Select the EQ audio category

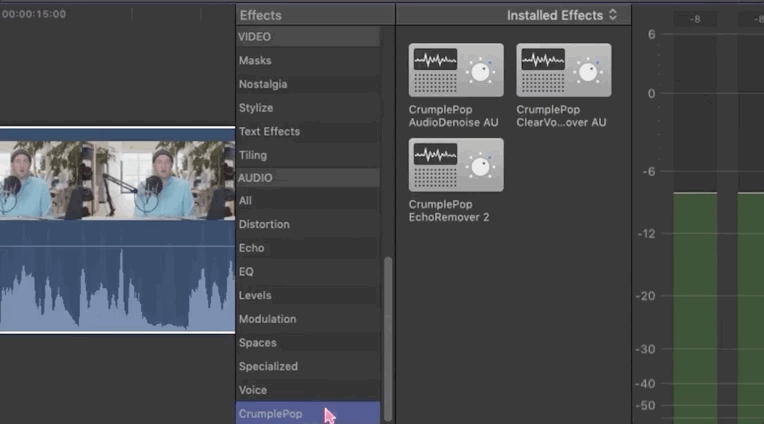tap(308, 271)
